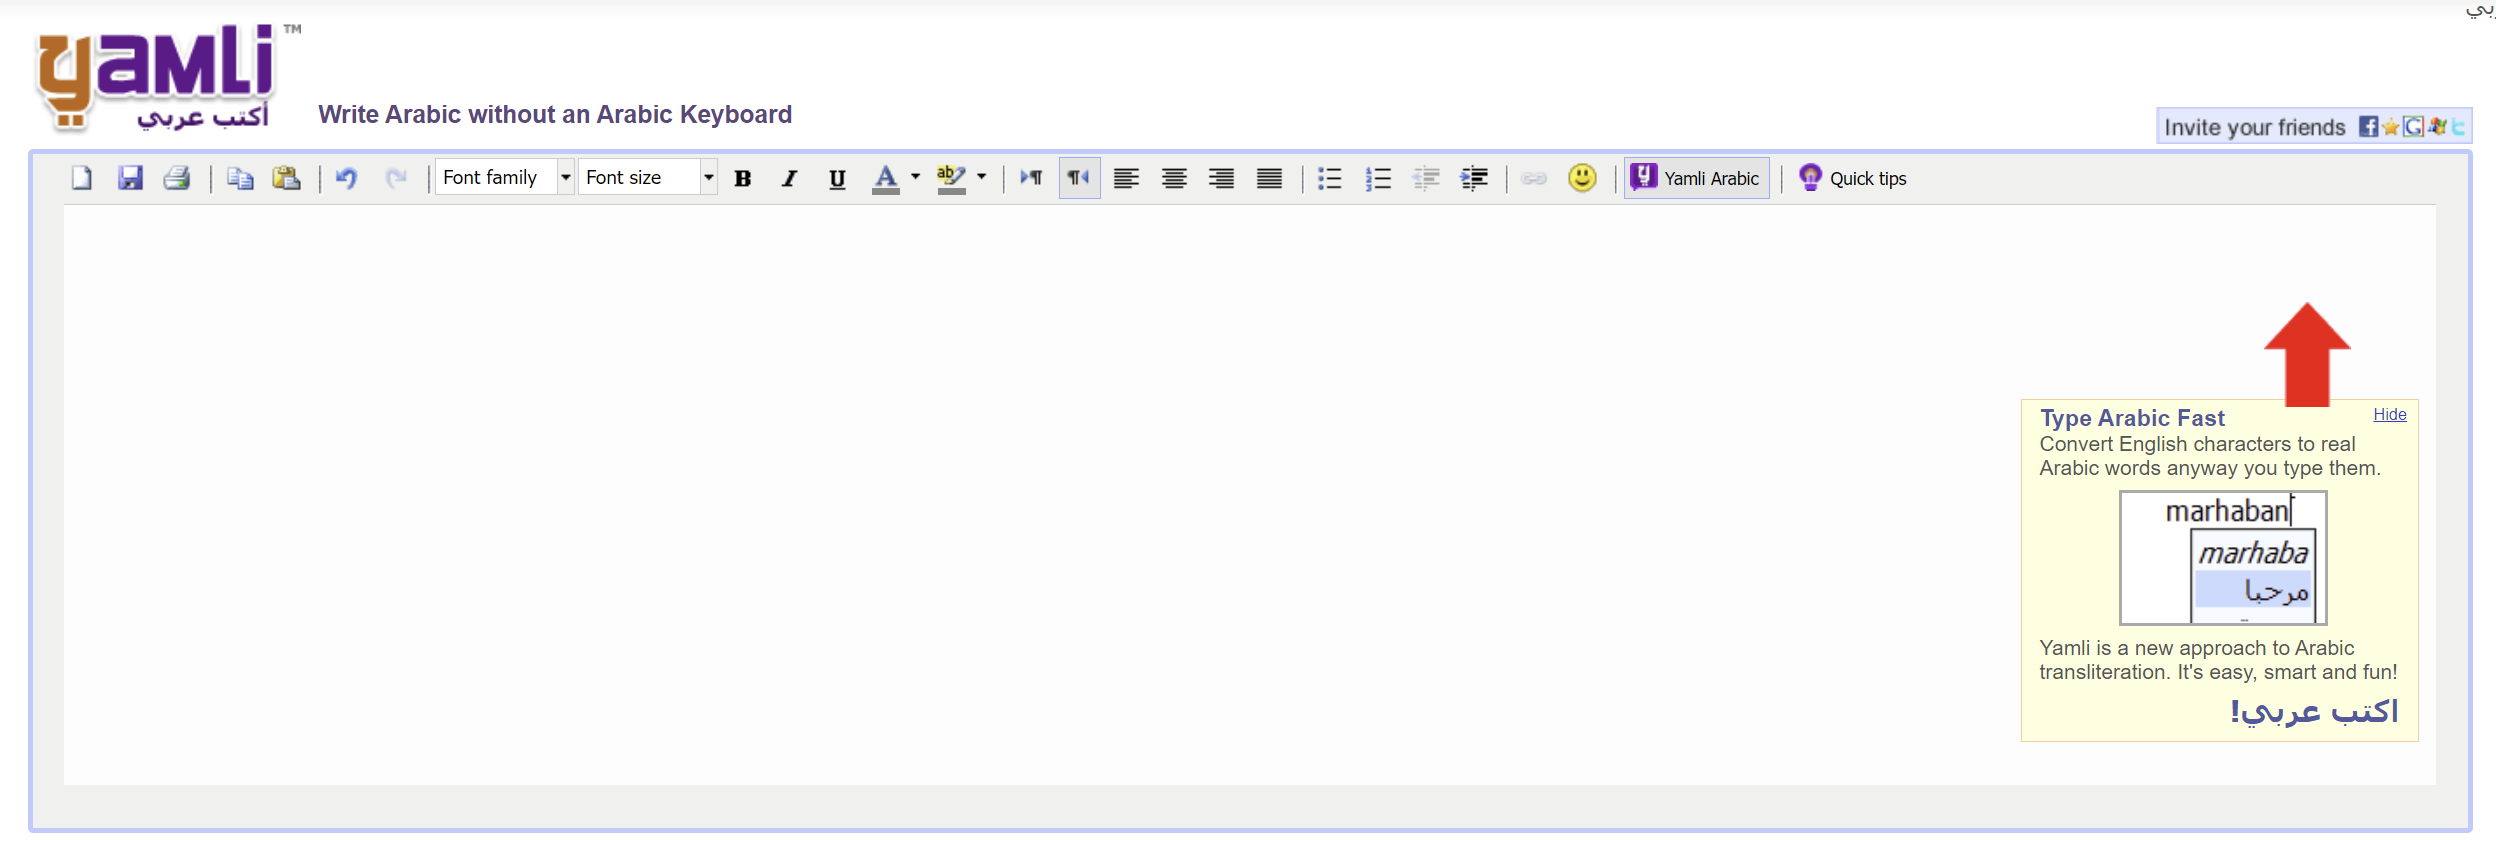
Task: Toggle underline formatting
Action: click(x=837, y=178)
